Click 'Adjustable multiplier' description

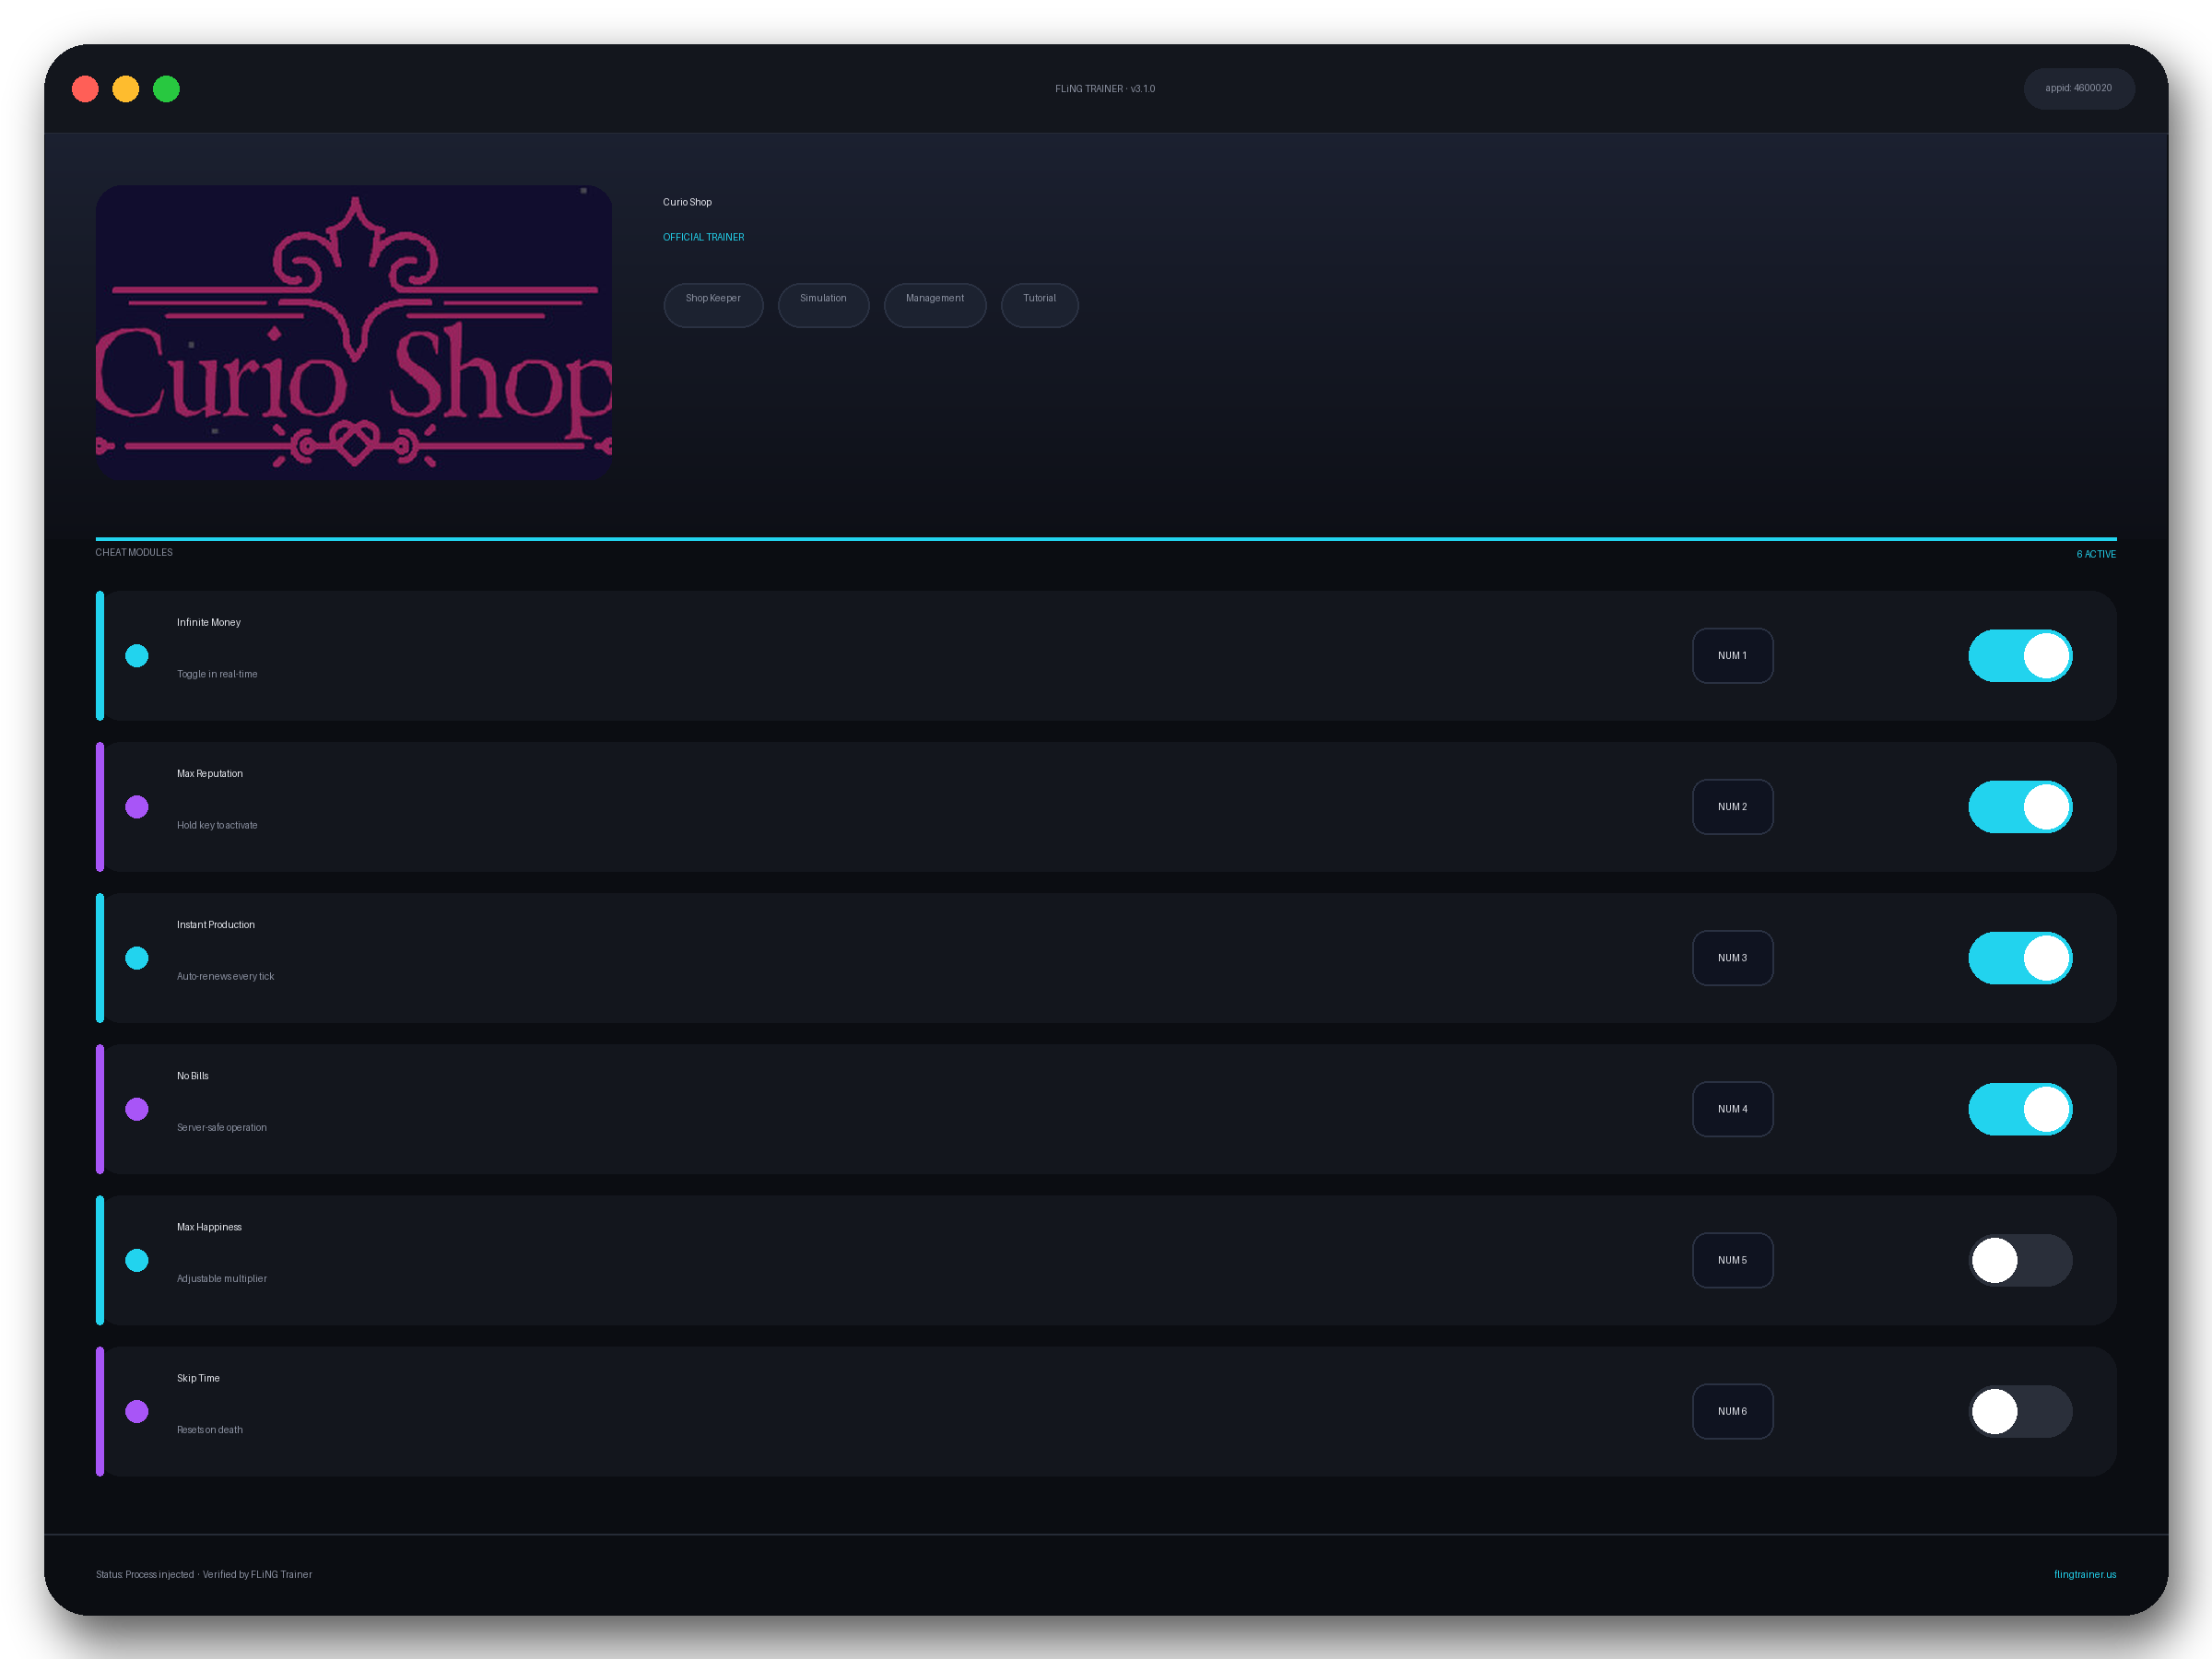(x=222, y=1278)
